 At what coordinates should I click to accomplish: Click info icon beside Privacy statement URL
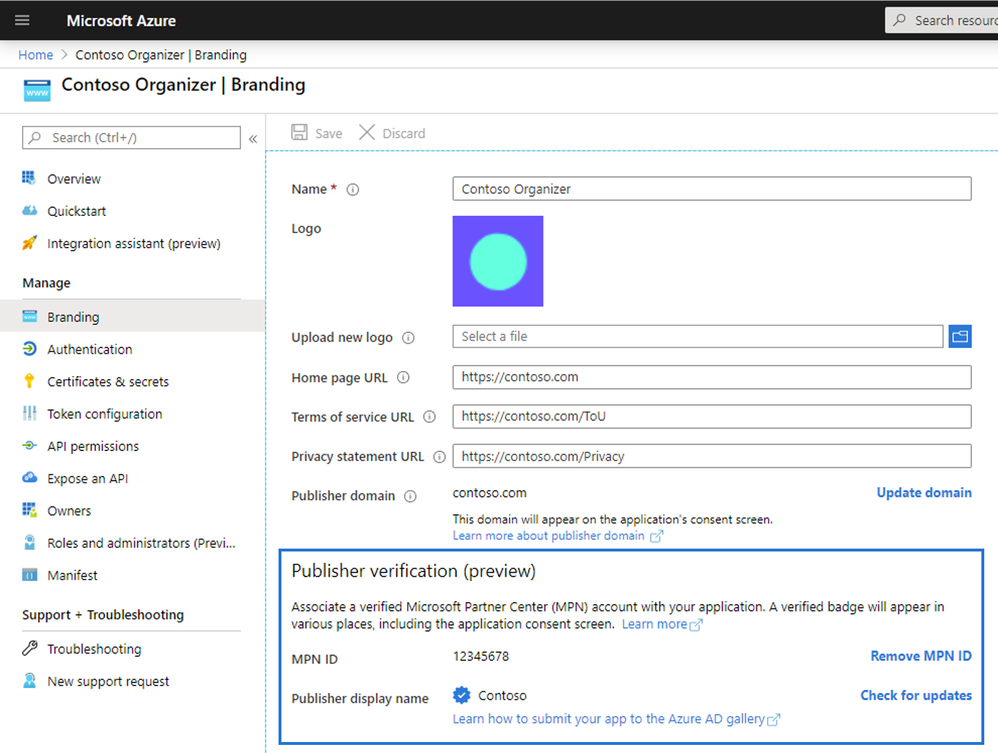[439, 456]
